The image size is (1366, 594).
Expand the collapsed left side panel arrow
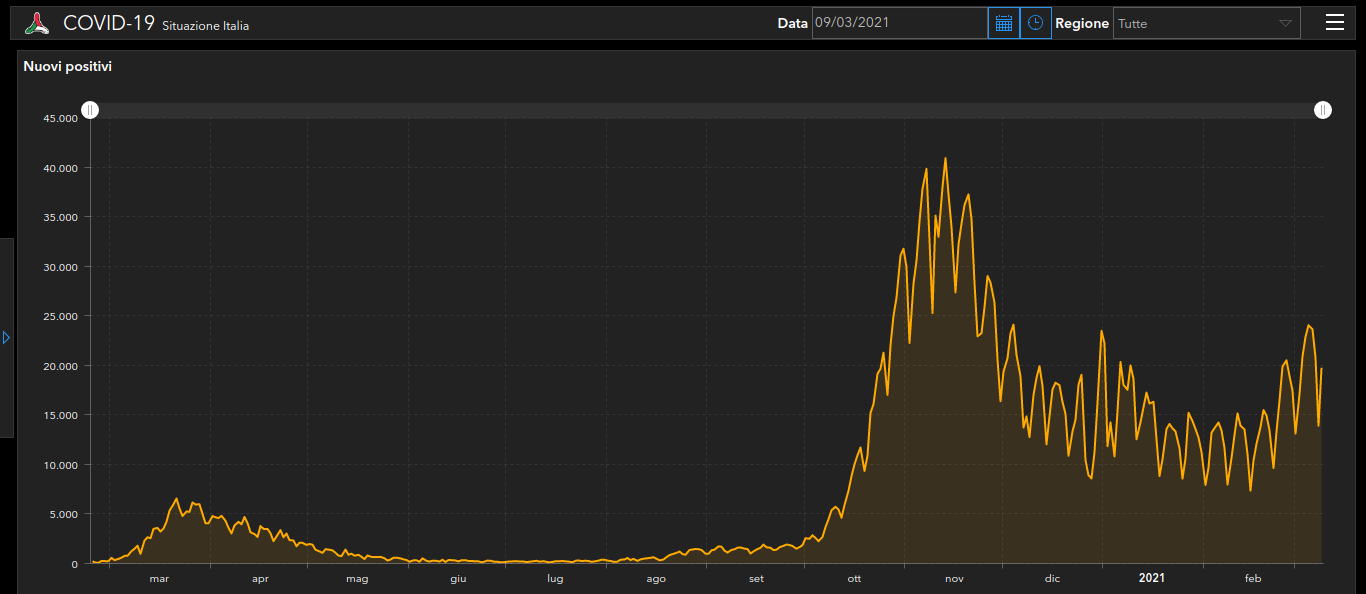pyautogui.click(x=6, y=338)
